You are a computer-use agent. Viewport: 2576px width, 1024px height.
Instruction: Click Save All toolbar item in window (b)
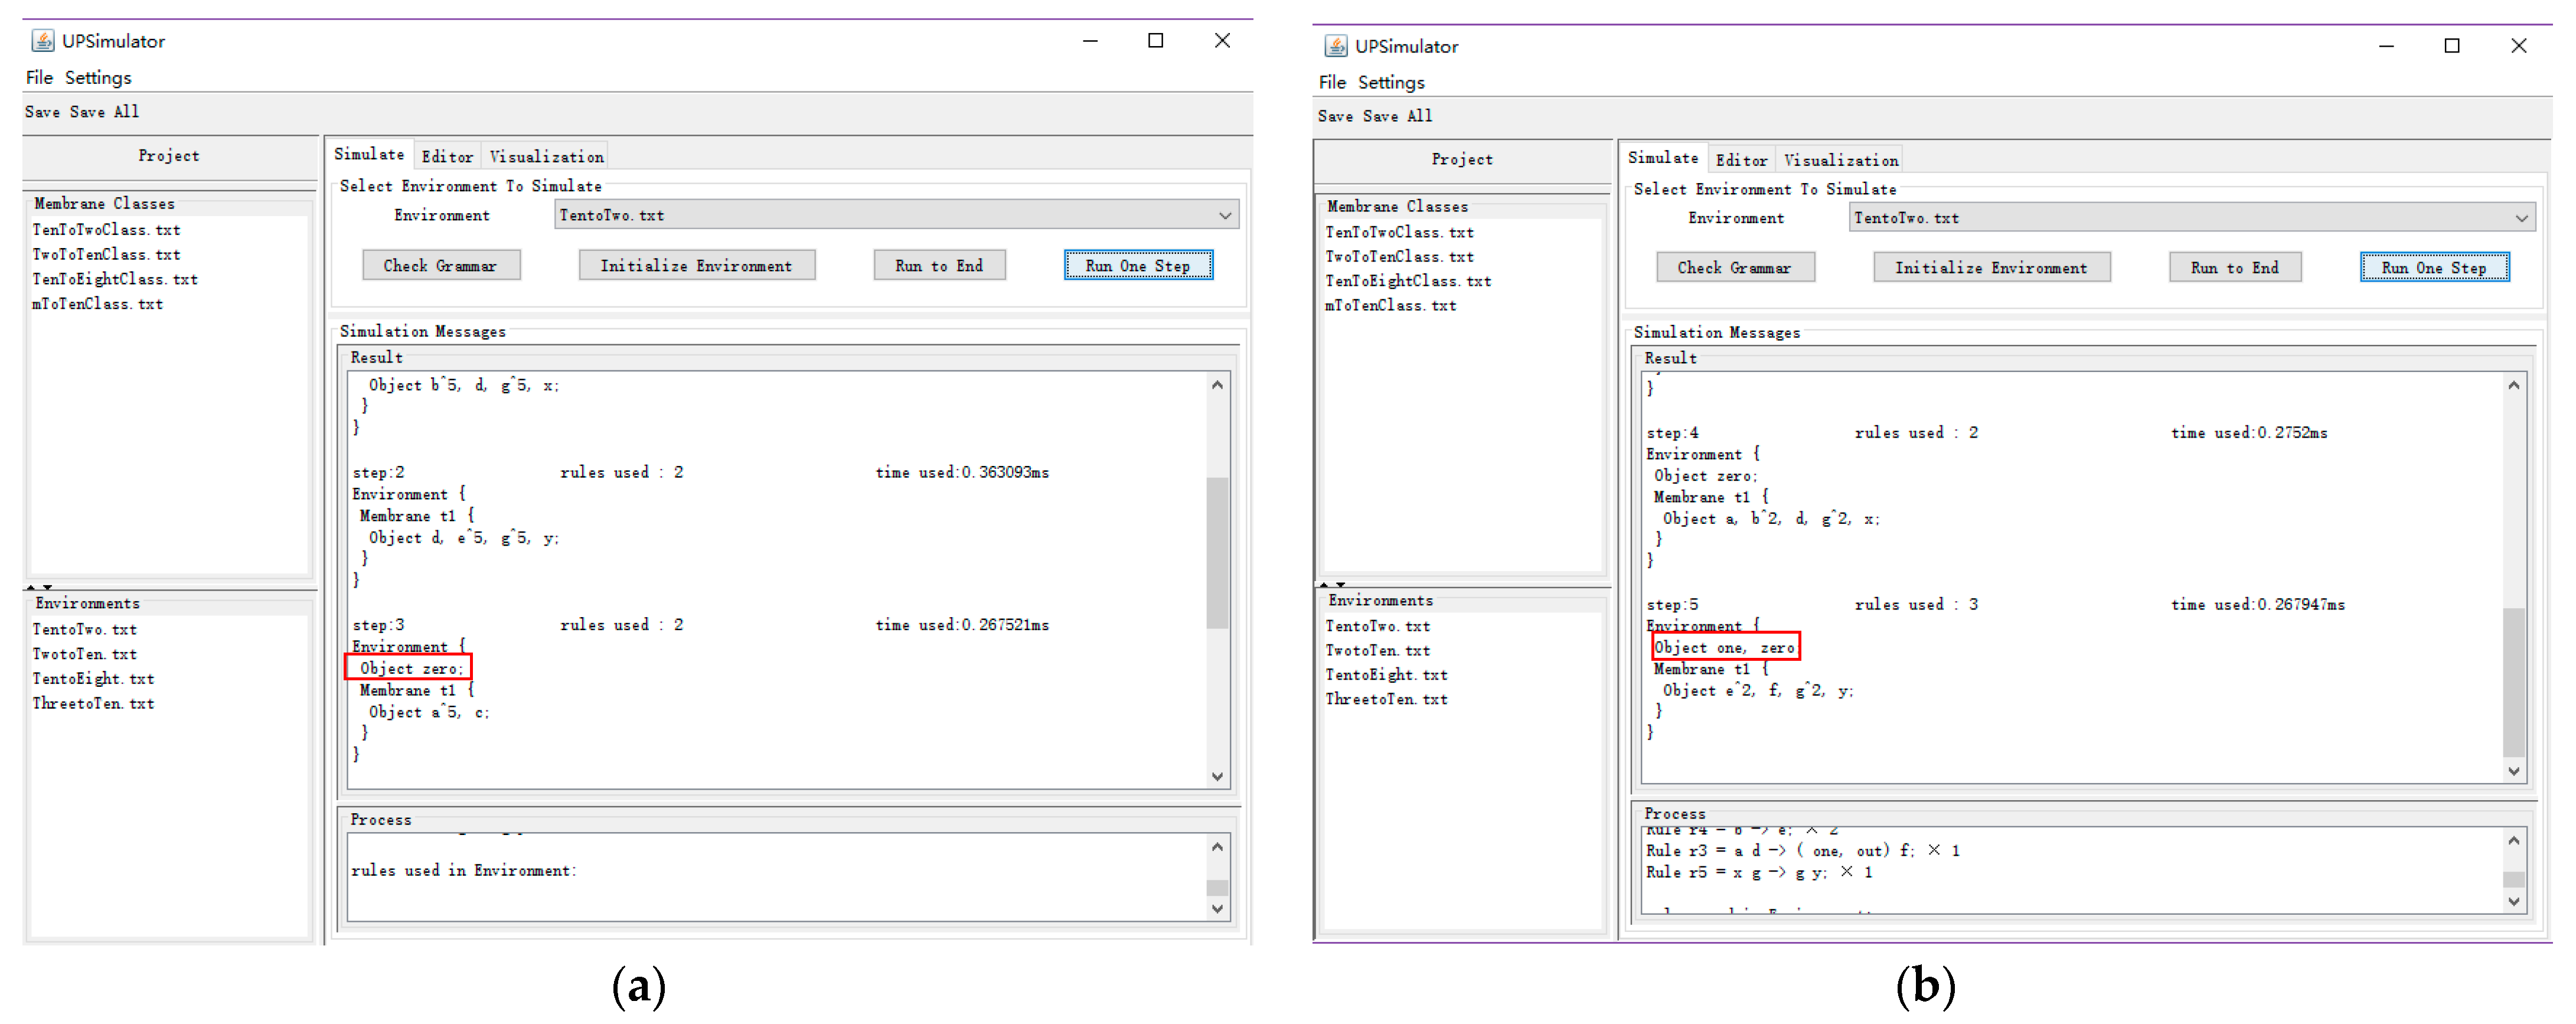(x=1397, y=116)
